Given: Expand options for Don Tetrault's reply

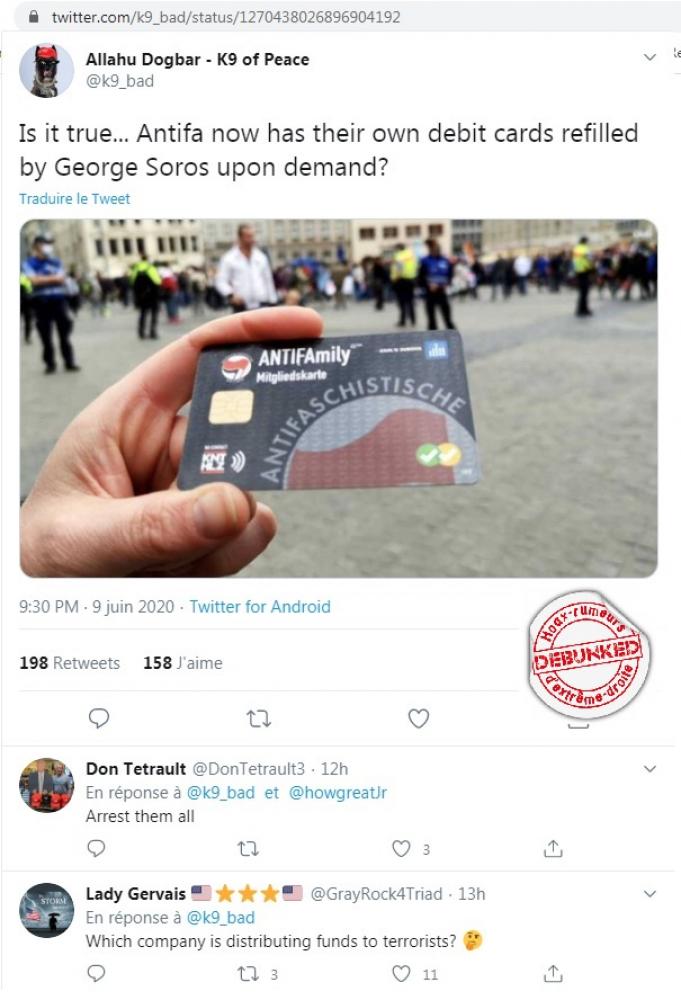Looking at the screenshot, I should (x=650, y=768).
